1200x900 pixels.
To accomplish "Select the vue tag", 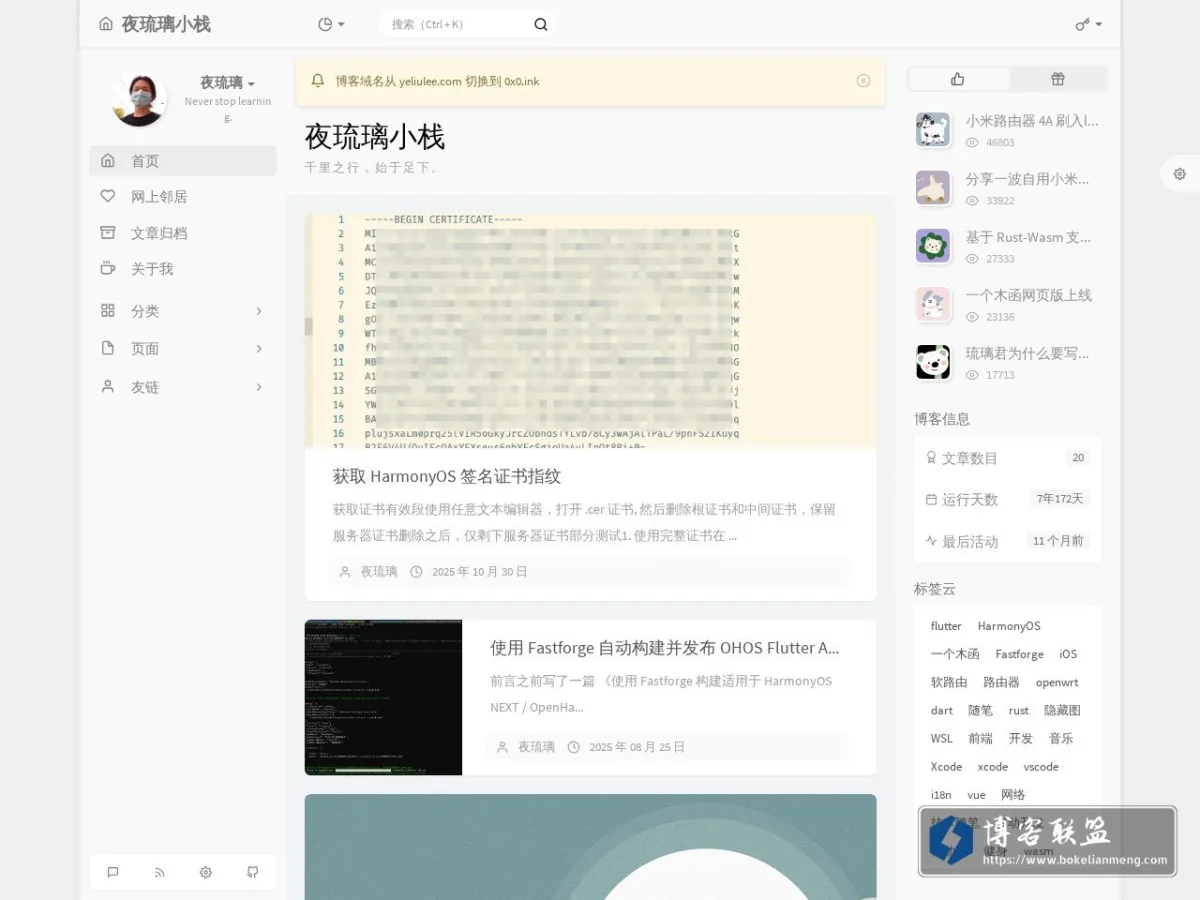I will click(977, 794).
